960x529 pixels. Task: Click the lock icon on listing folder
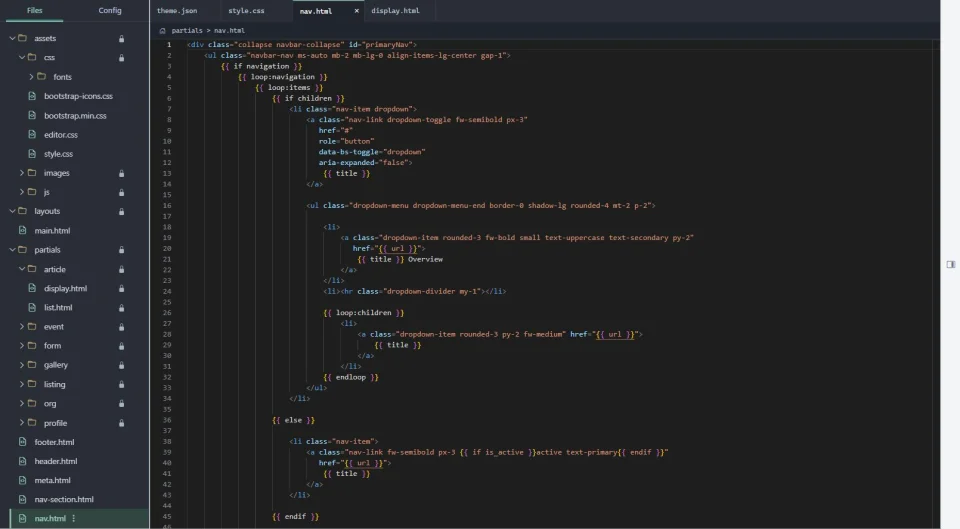121,385
